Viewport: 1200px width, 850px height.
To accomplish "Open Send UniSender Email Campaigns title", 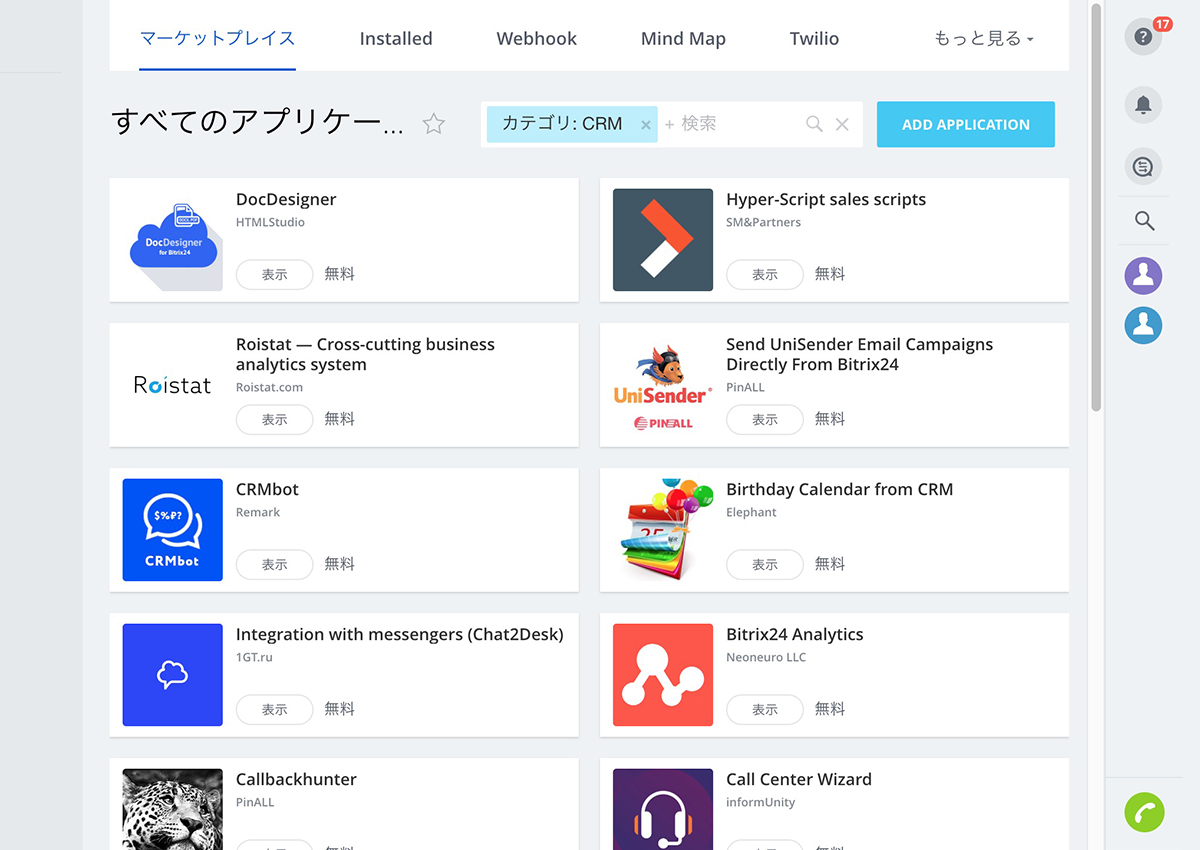I will click(860, 354).
